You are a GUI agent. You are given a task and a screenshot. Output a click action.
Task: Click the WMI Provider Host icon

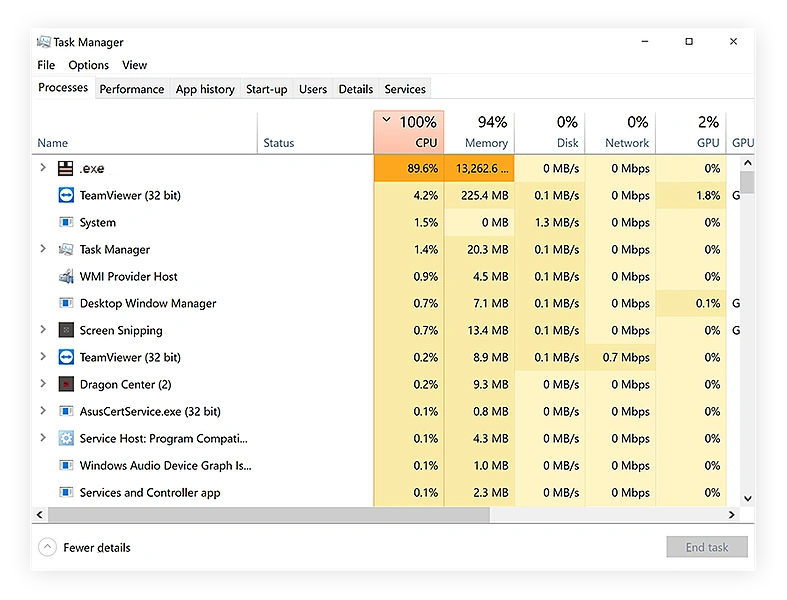tap(66, 277)
